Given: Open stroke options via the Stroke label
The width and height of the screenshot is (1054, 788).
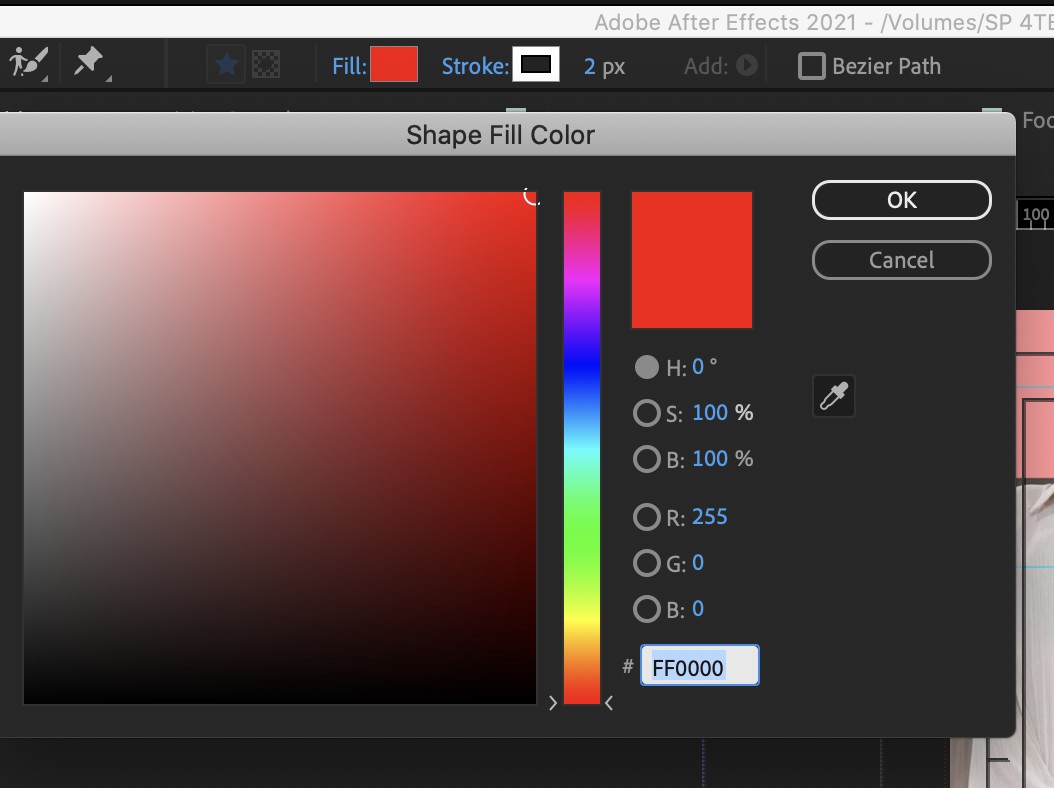Looking at the screenshot, I should [x=476, y=65].
